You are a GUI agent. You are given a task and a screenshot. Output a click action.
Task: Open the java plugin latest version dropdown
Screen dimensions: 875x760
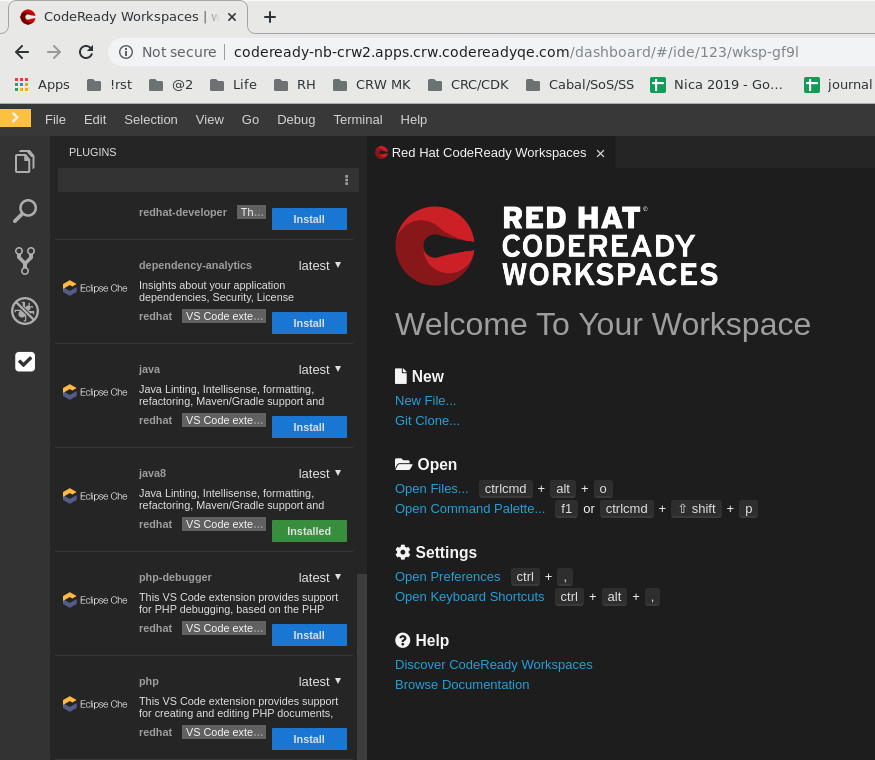tap(319, 369)
